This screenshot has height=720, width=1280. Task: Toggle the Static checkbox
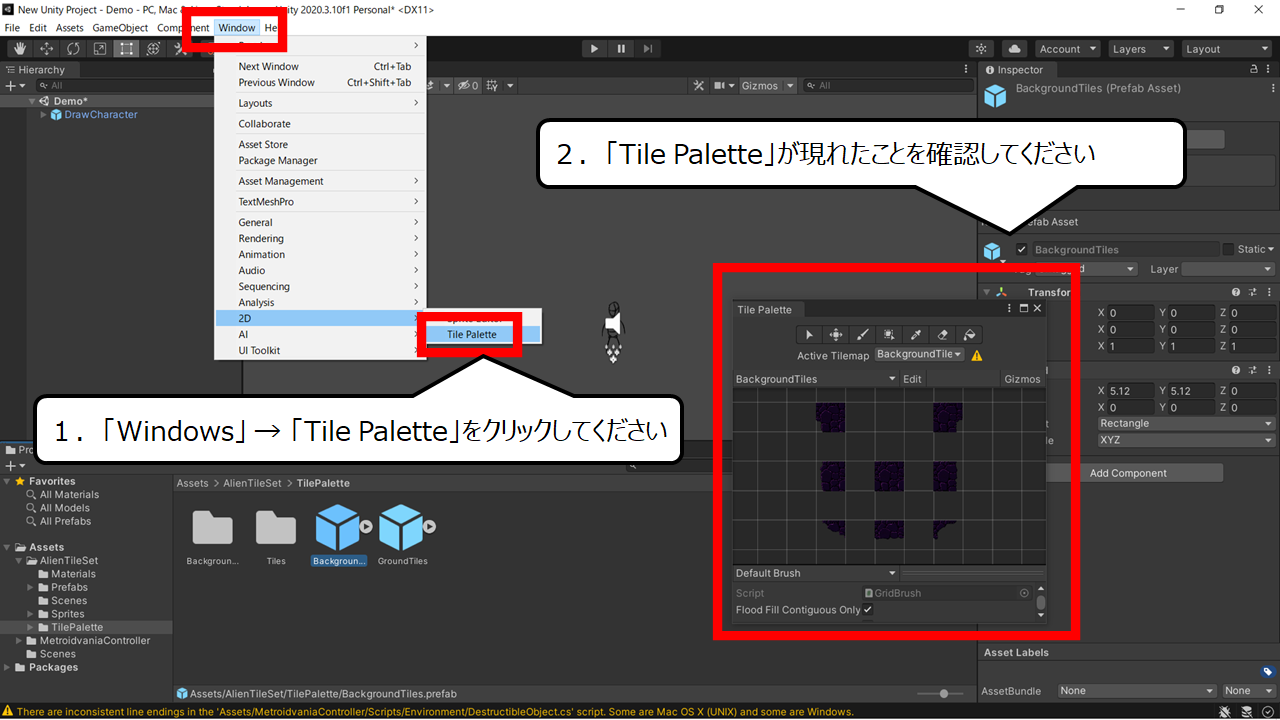pyautogui.click(x=1228, y=250)
